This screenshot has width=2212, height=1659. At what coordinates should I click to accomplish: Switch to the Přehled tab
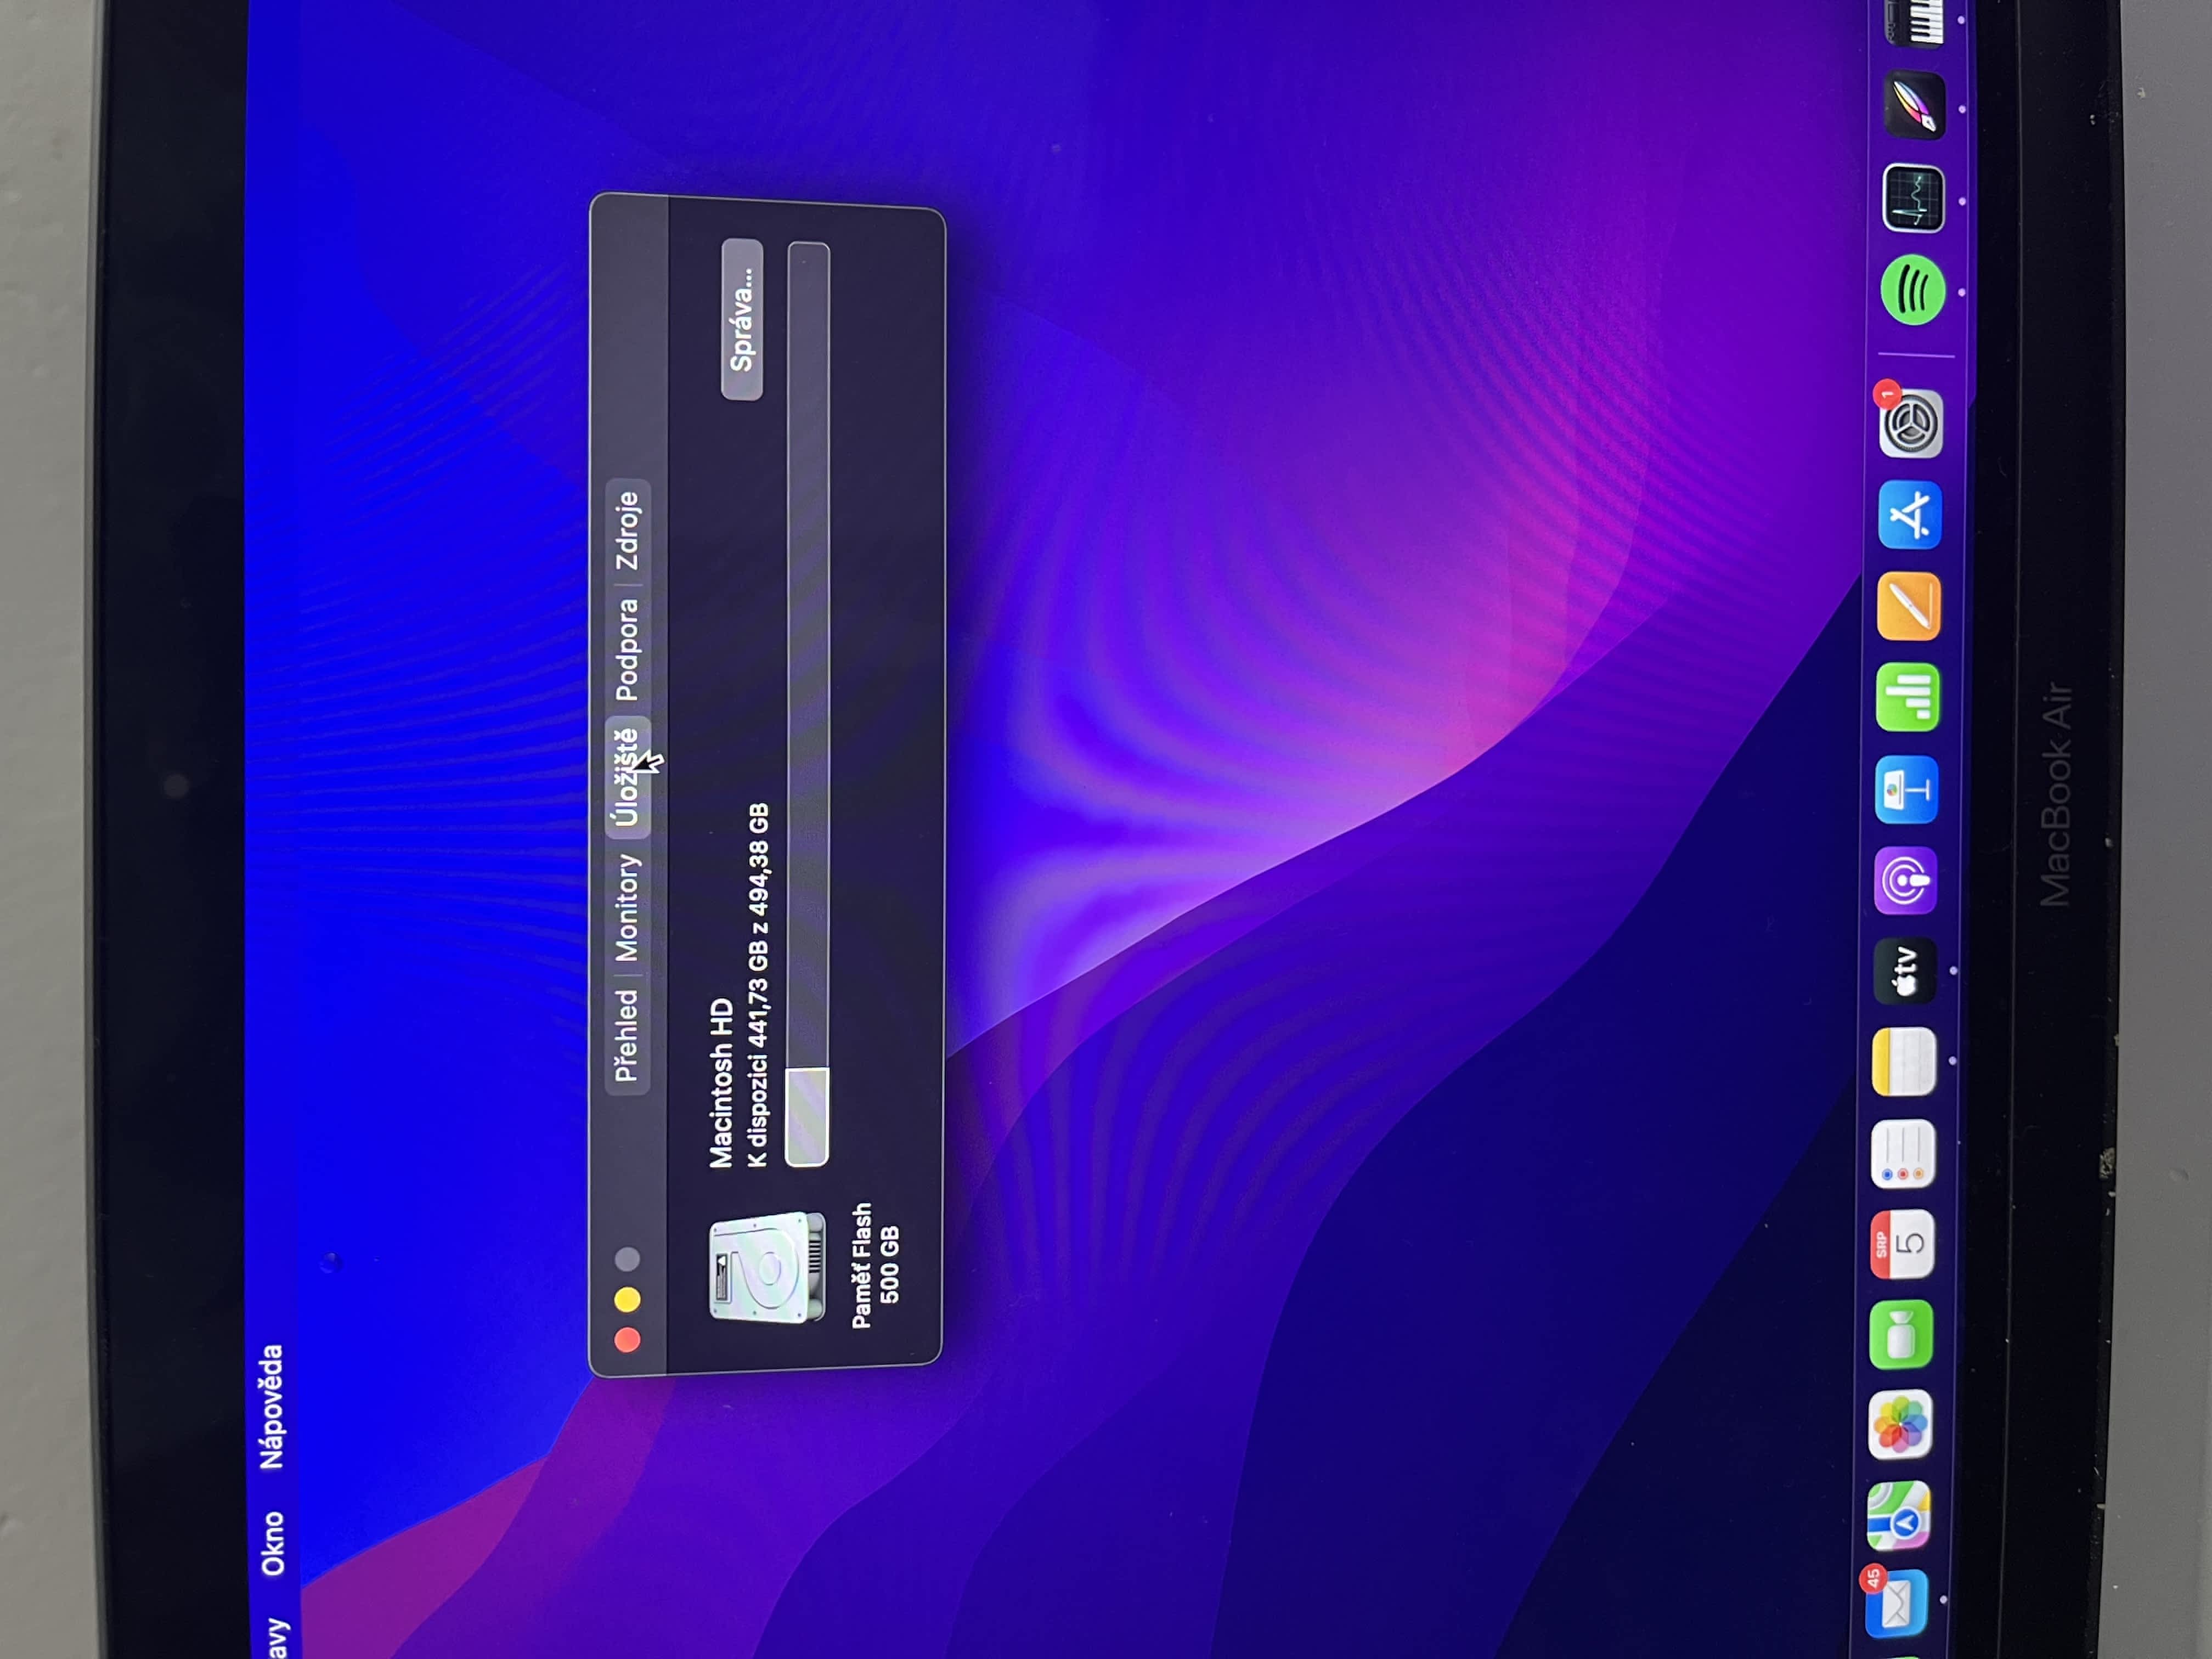pos(627,1035)
